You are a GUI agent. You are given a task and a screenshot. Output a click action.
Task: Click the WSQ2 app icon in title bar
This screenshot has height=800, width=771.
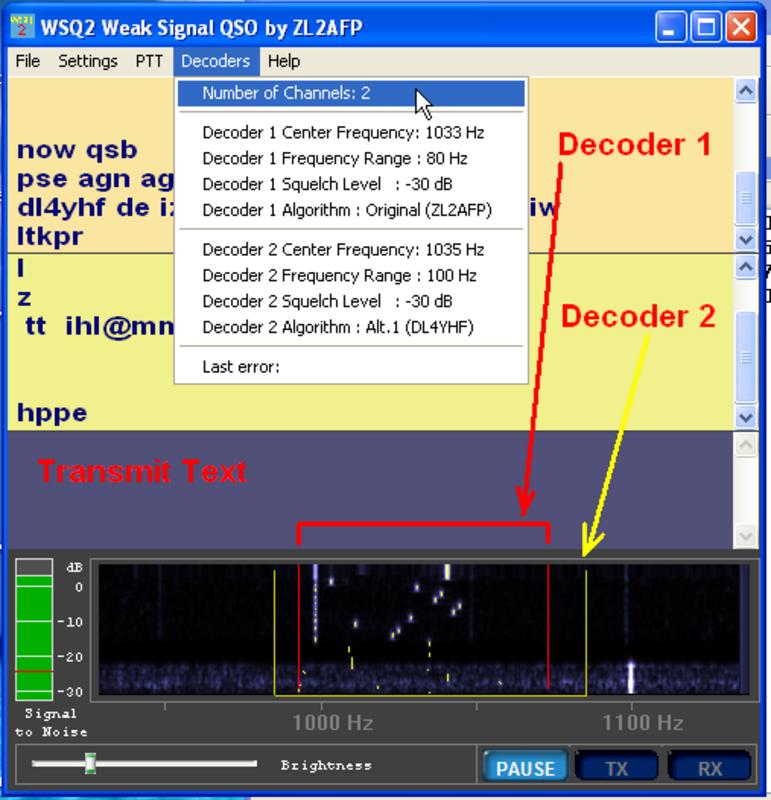pyautogui.click(x=17, y=26)
